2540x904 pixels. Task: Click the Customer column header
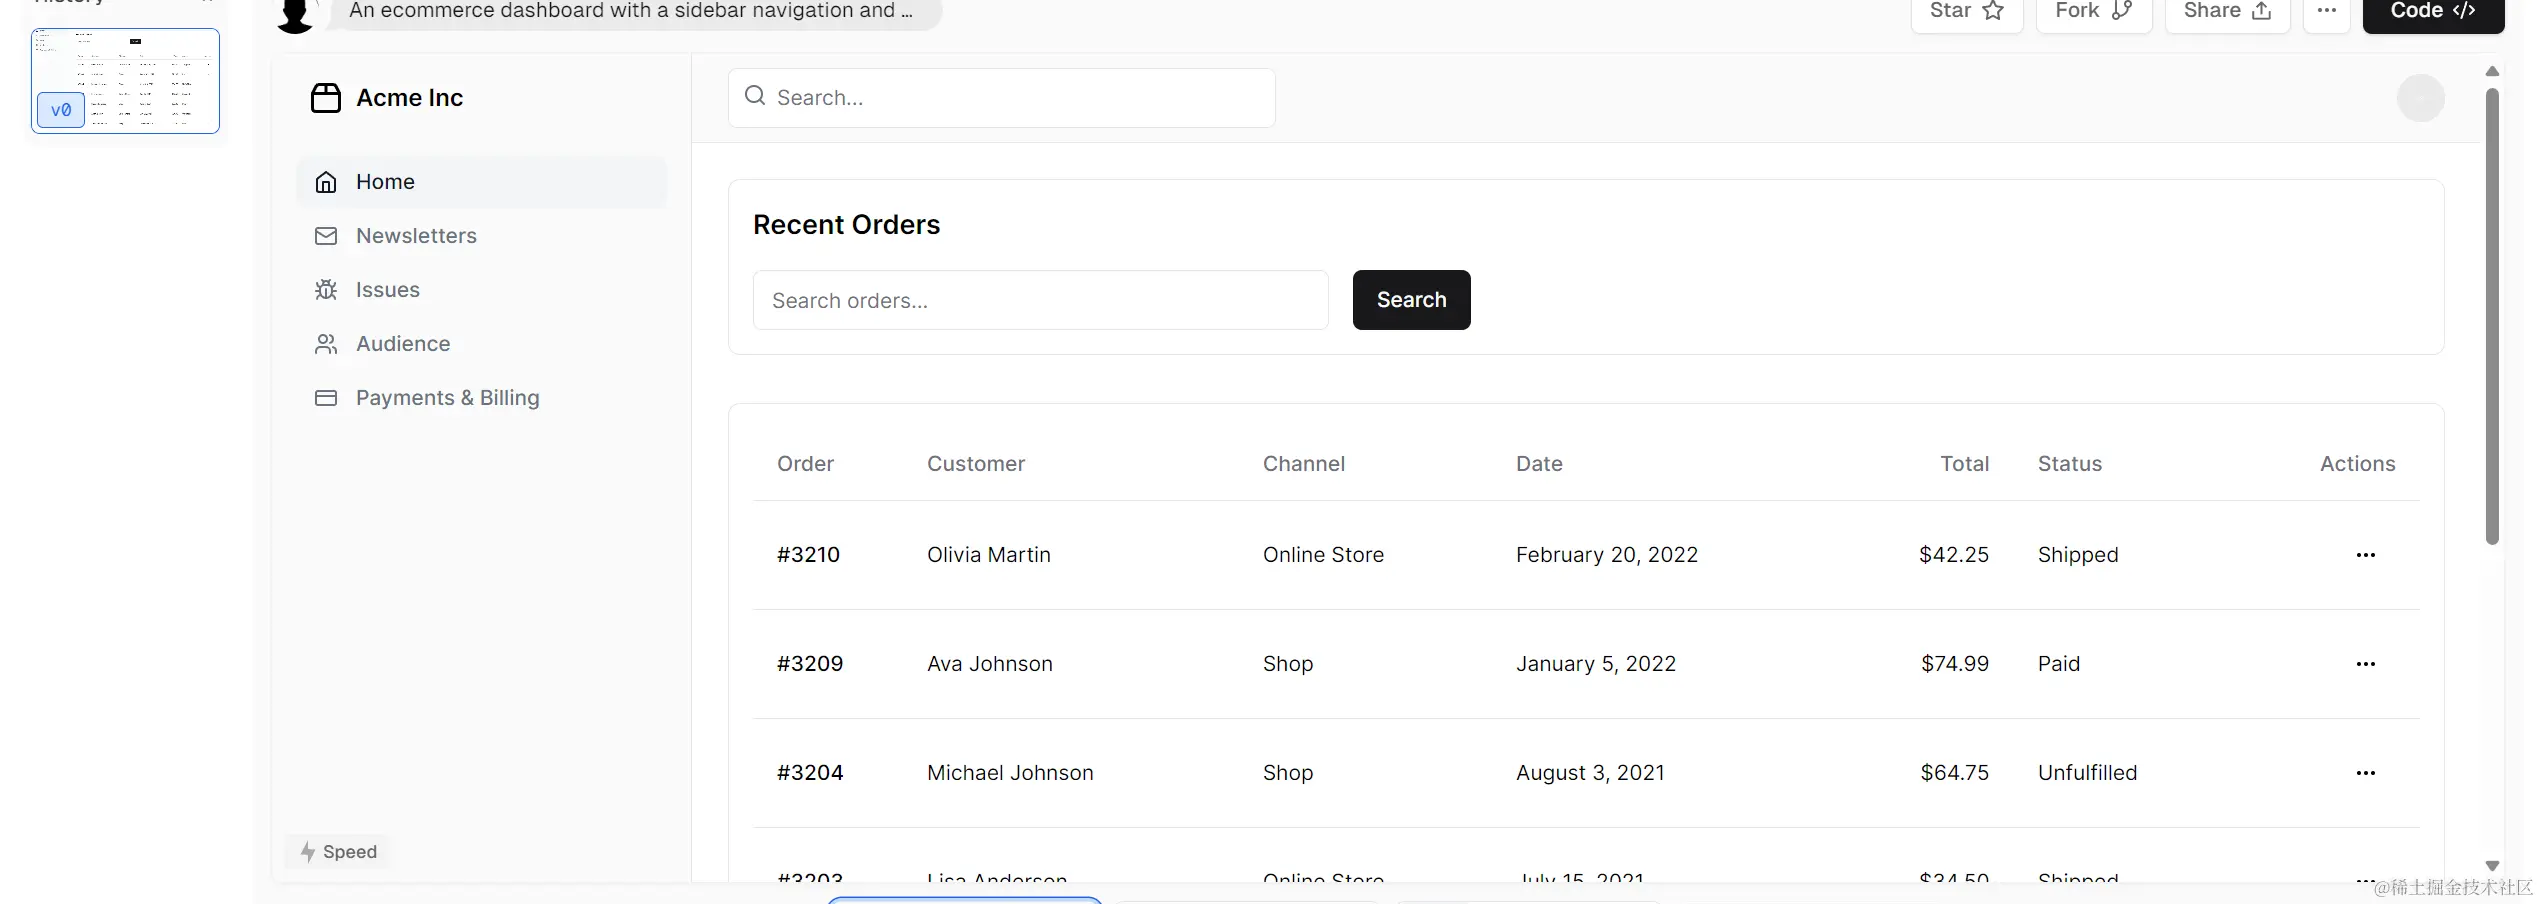pyautogui.click(x=976, y=464)
